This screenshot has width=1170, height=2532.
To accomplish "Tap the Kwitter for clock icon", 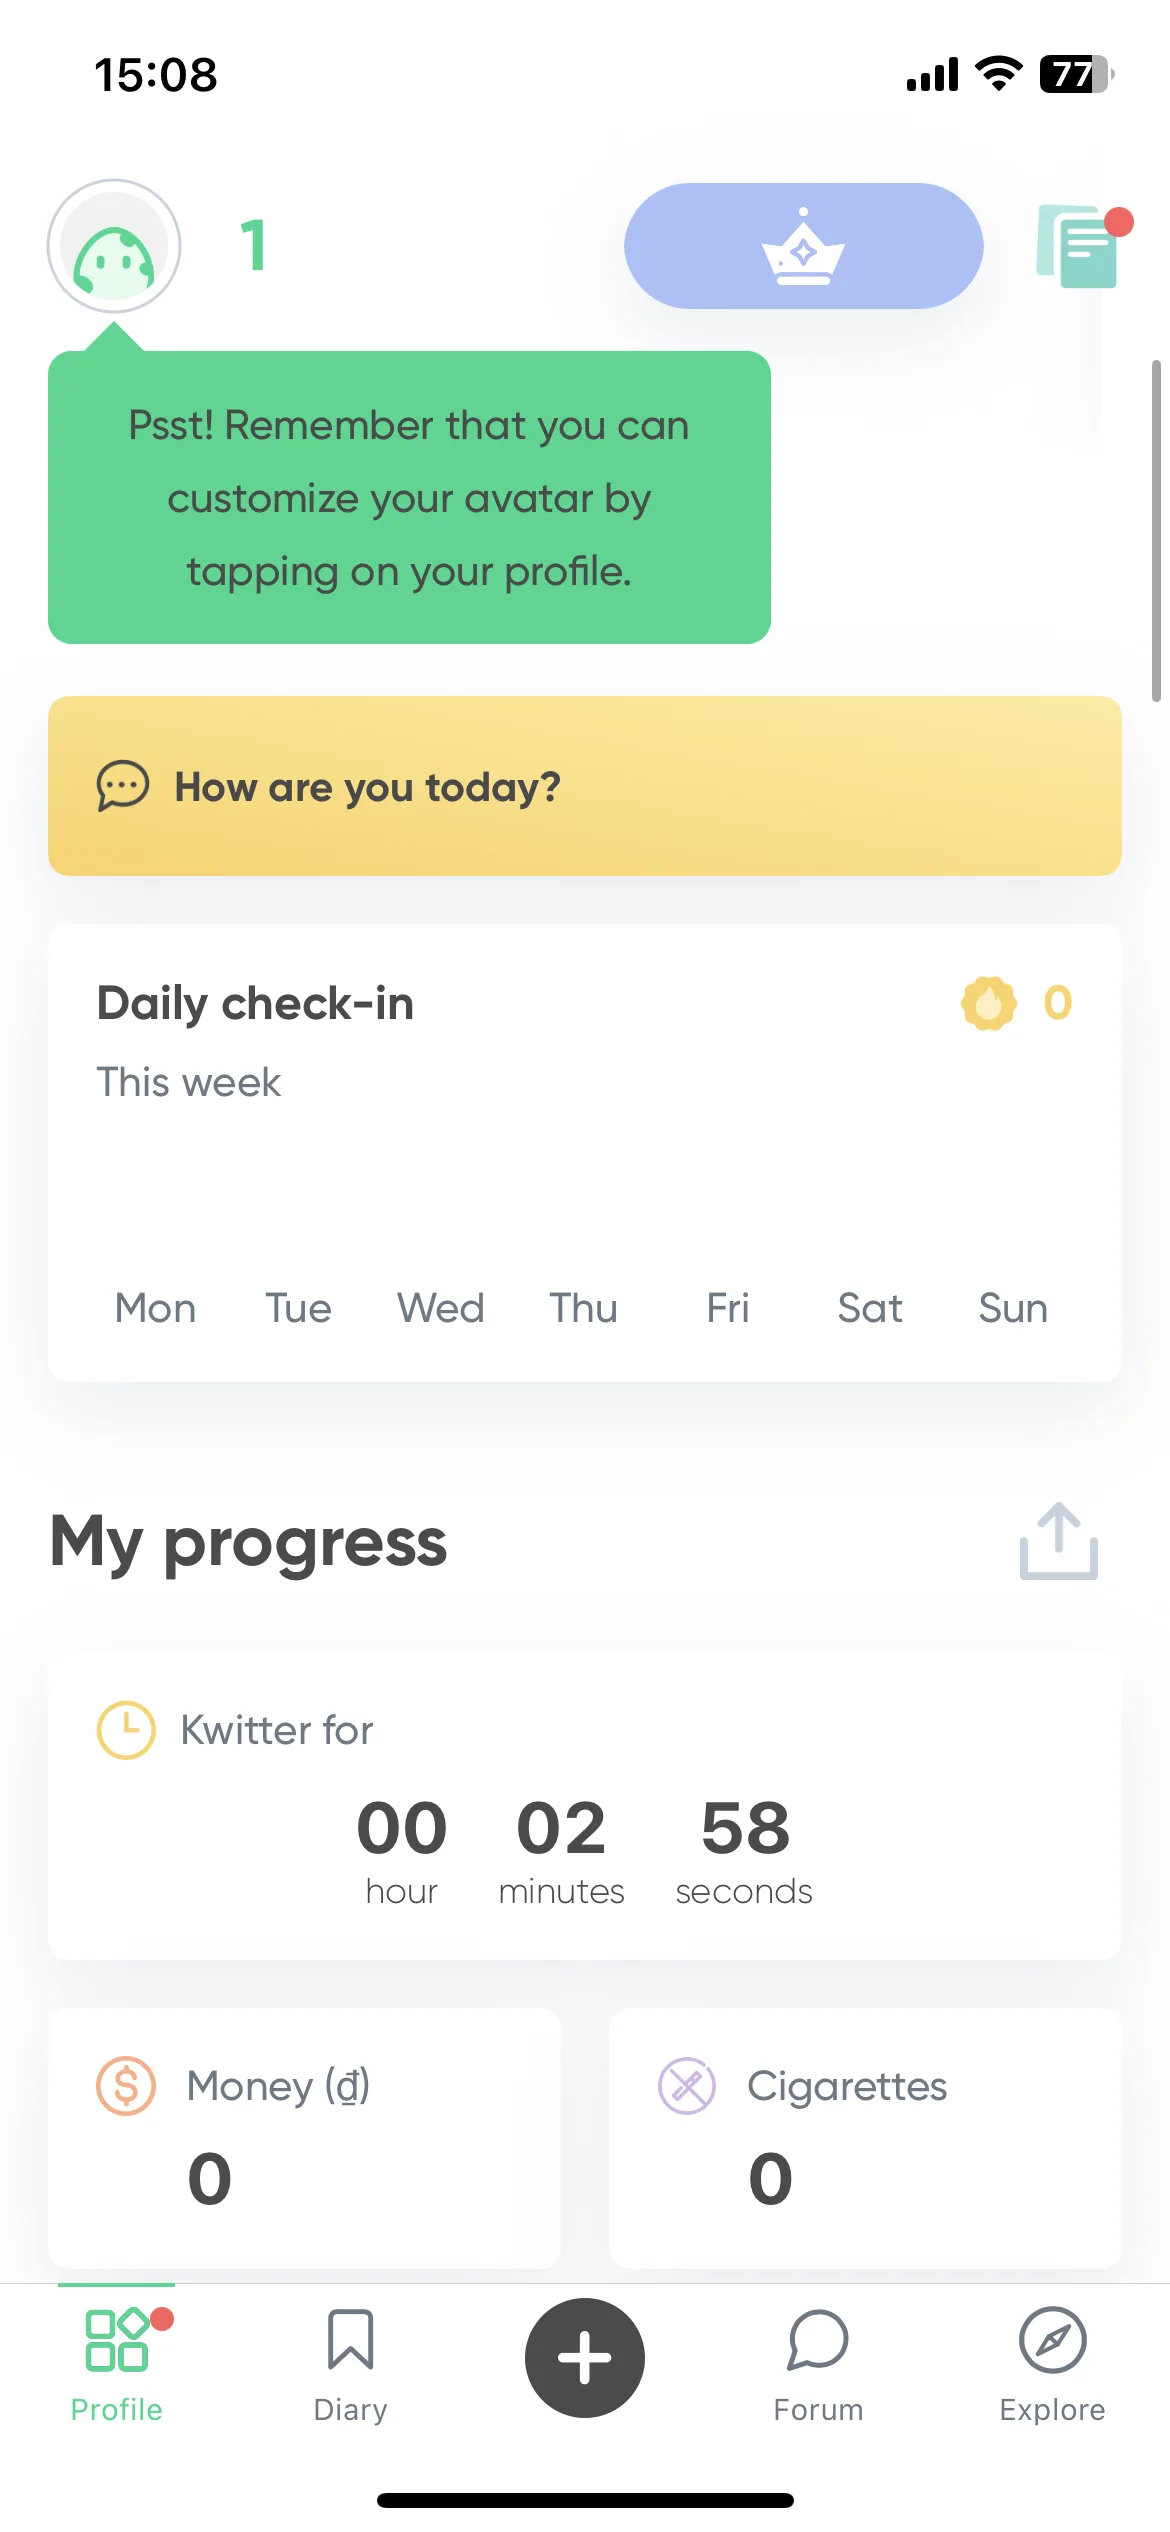I will (126, 1730).
